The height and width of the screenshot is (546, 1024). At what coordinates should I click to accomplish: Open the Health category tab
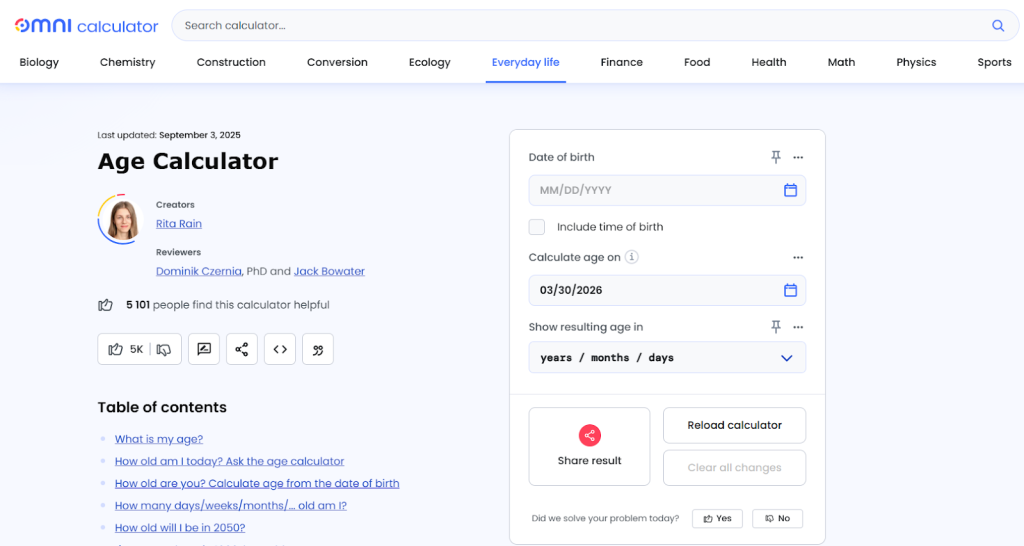click(x=768, y=62)
